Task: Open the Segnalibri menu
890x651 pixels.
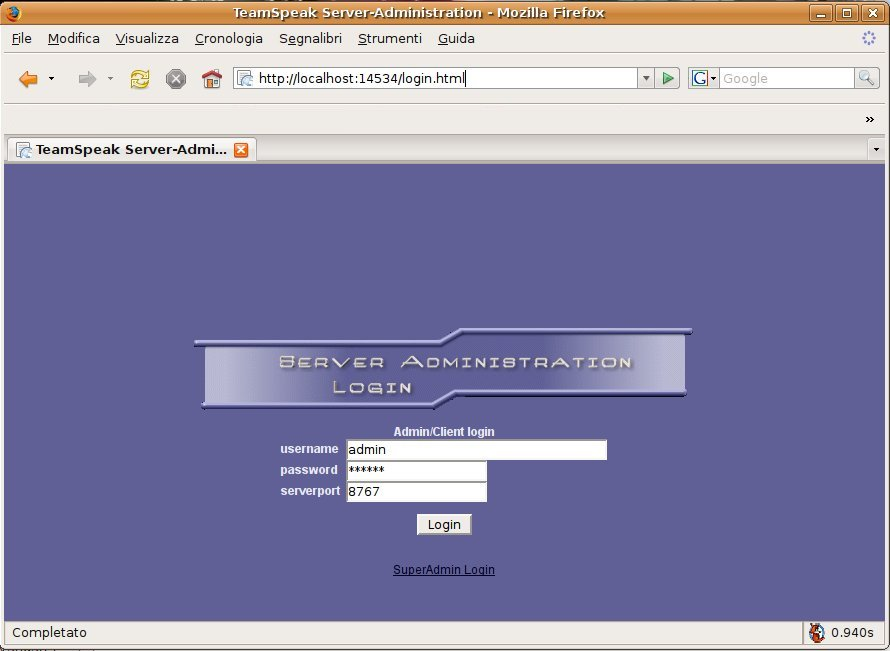Action: click(x=310, y=39)
